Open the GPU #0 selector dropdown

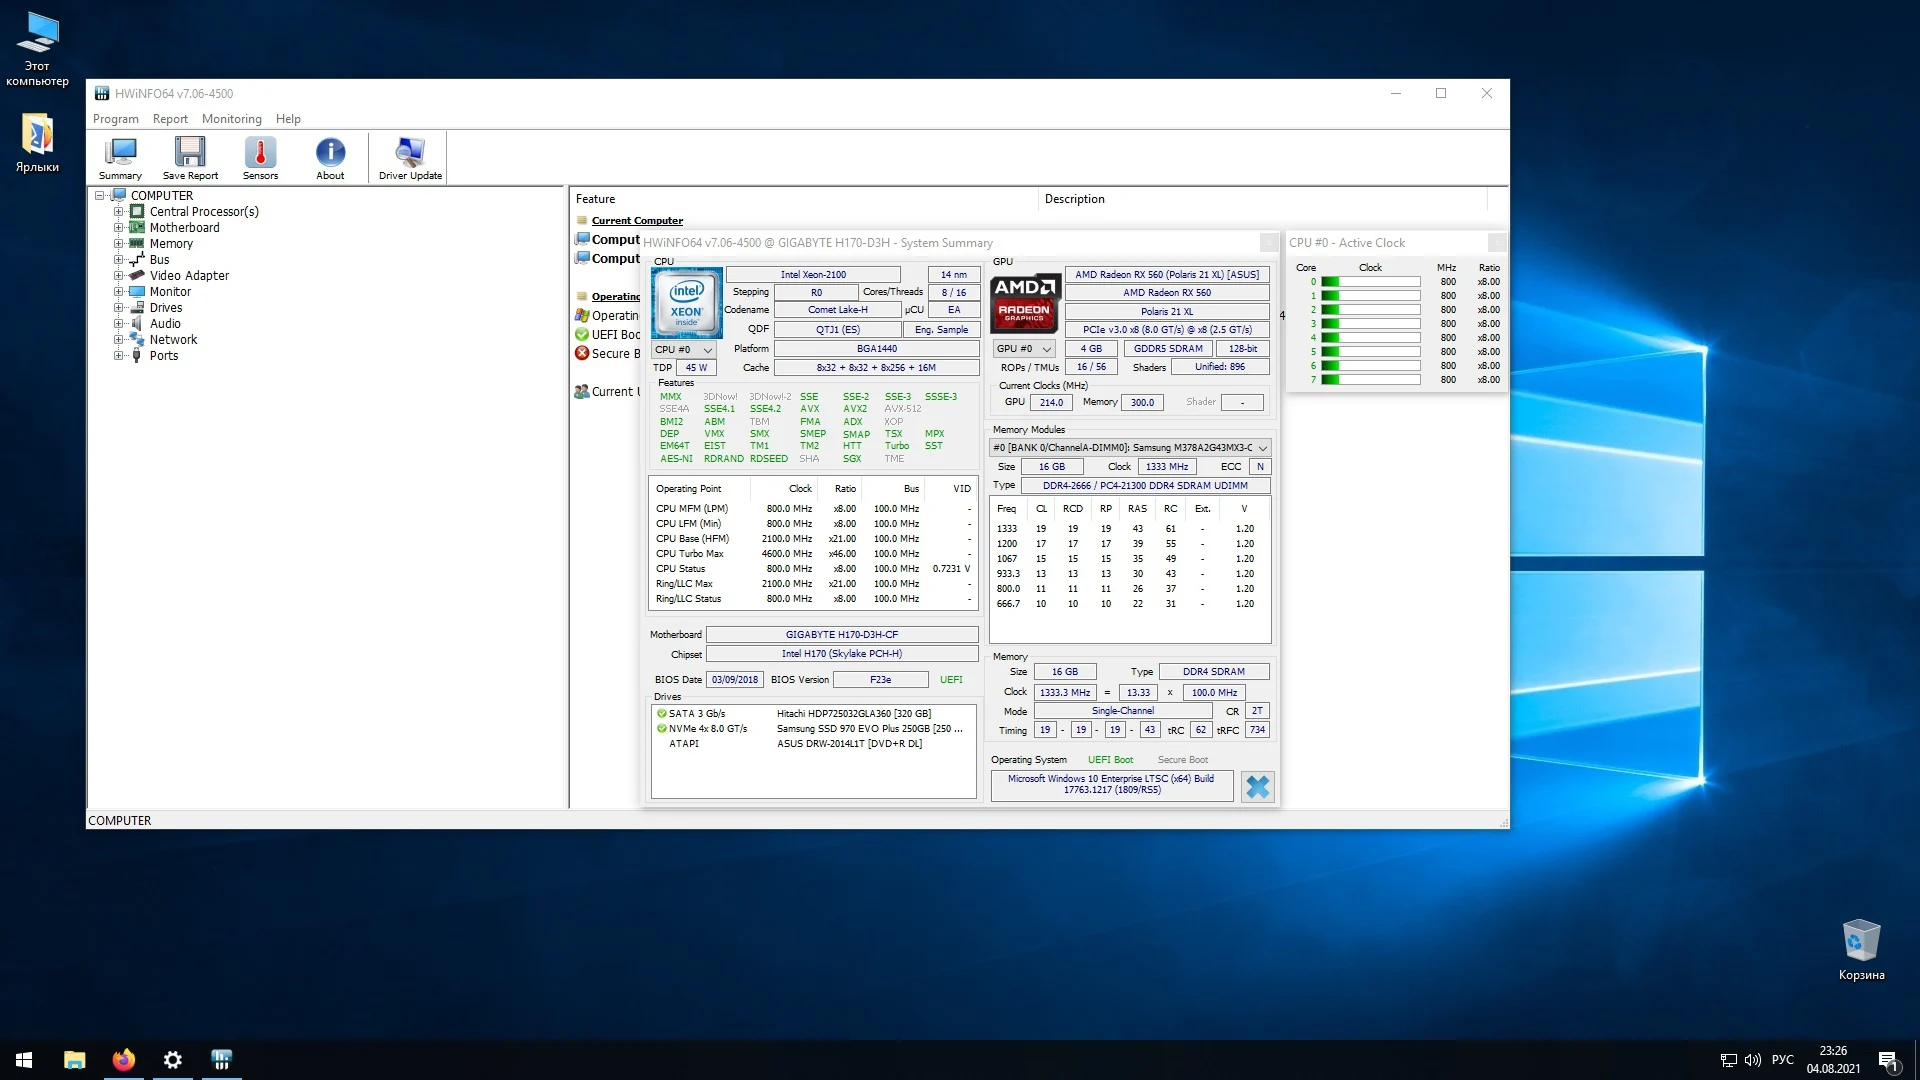coord(1024,349)
